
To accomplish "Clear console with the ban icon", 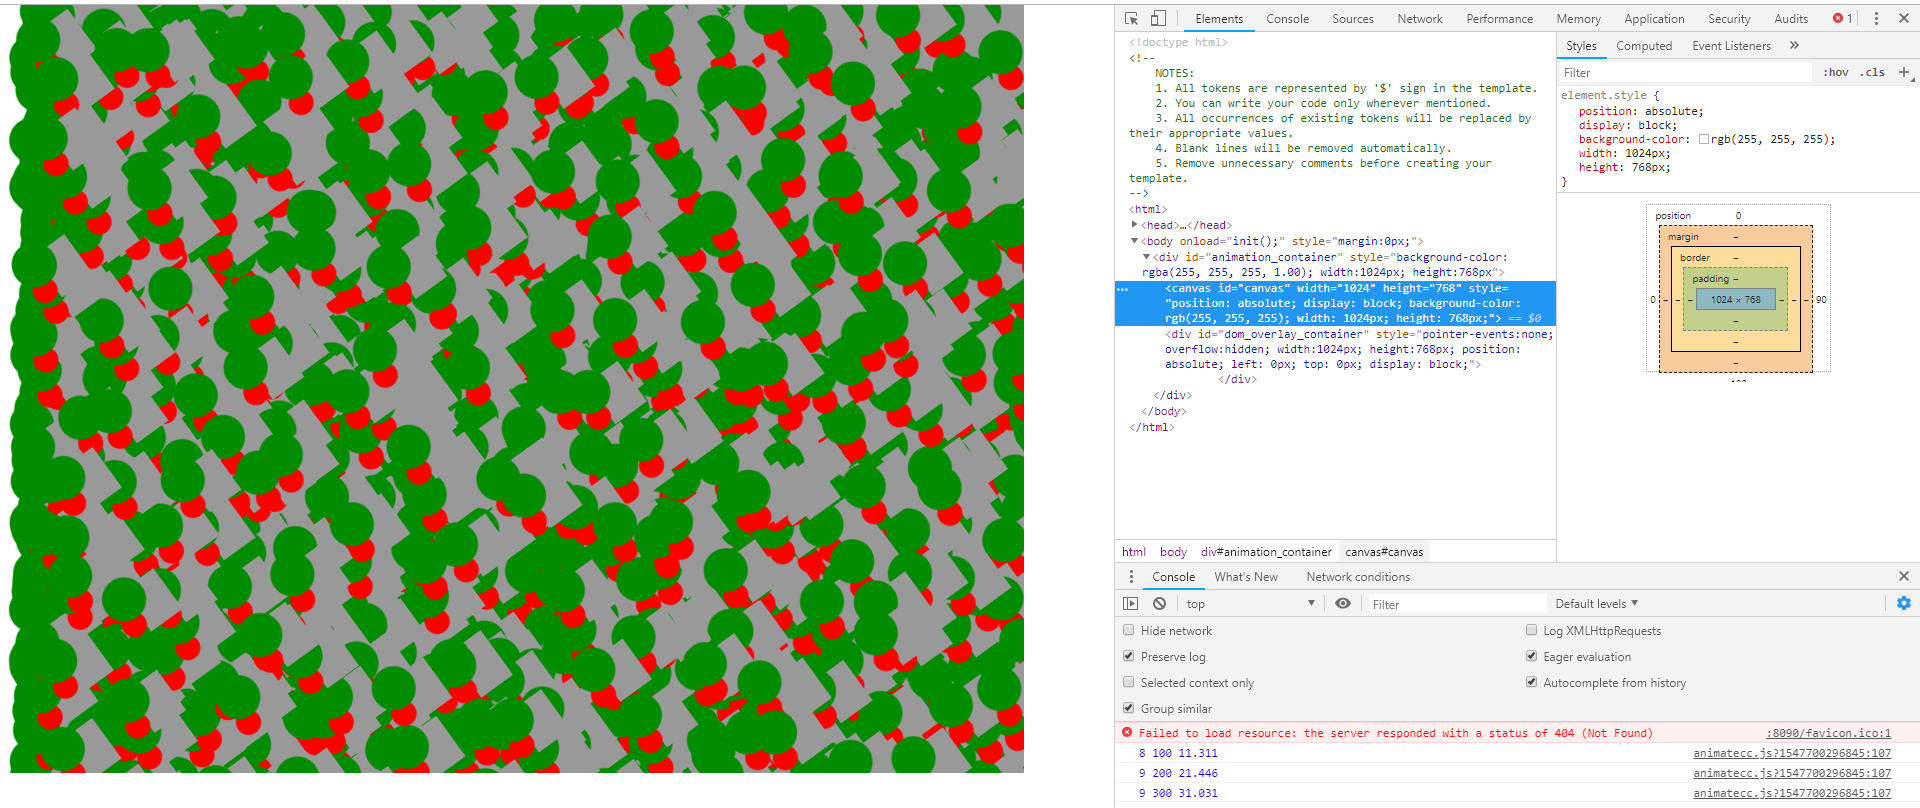I will click(x=1159, y=604).
